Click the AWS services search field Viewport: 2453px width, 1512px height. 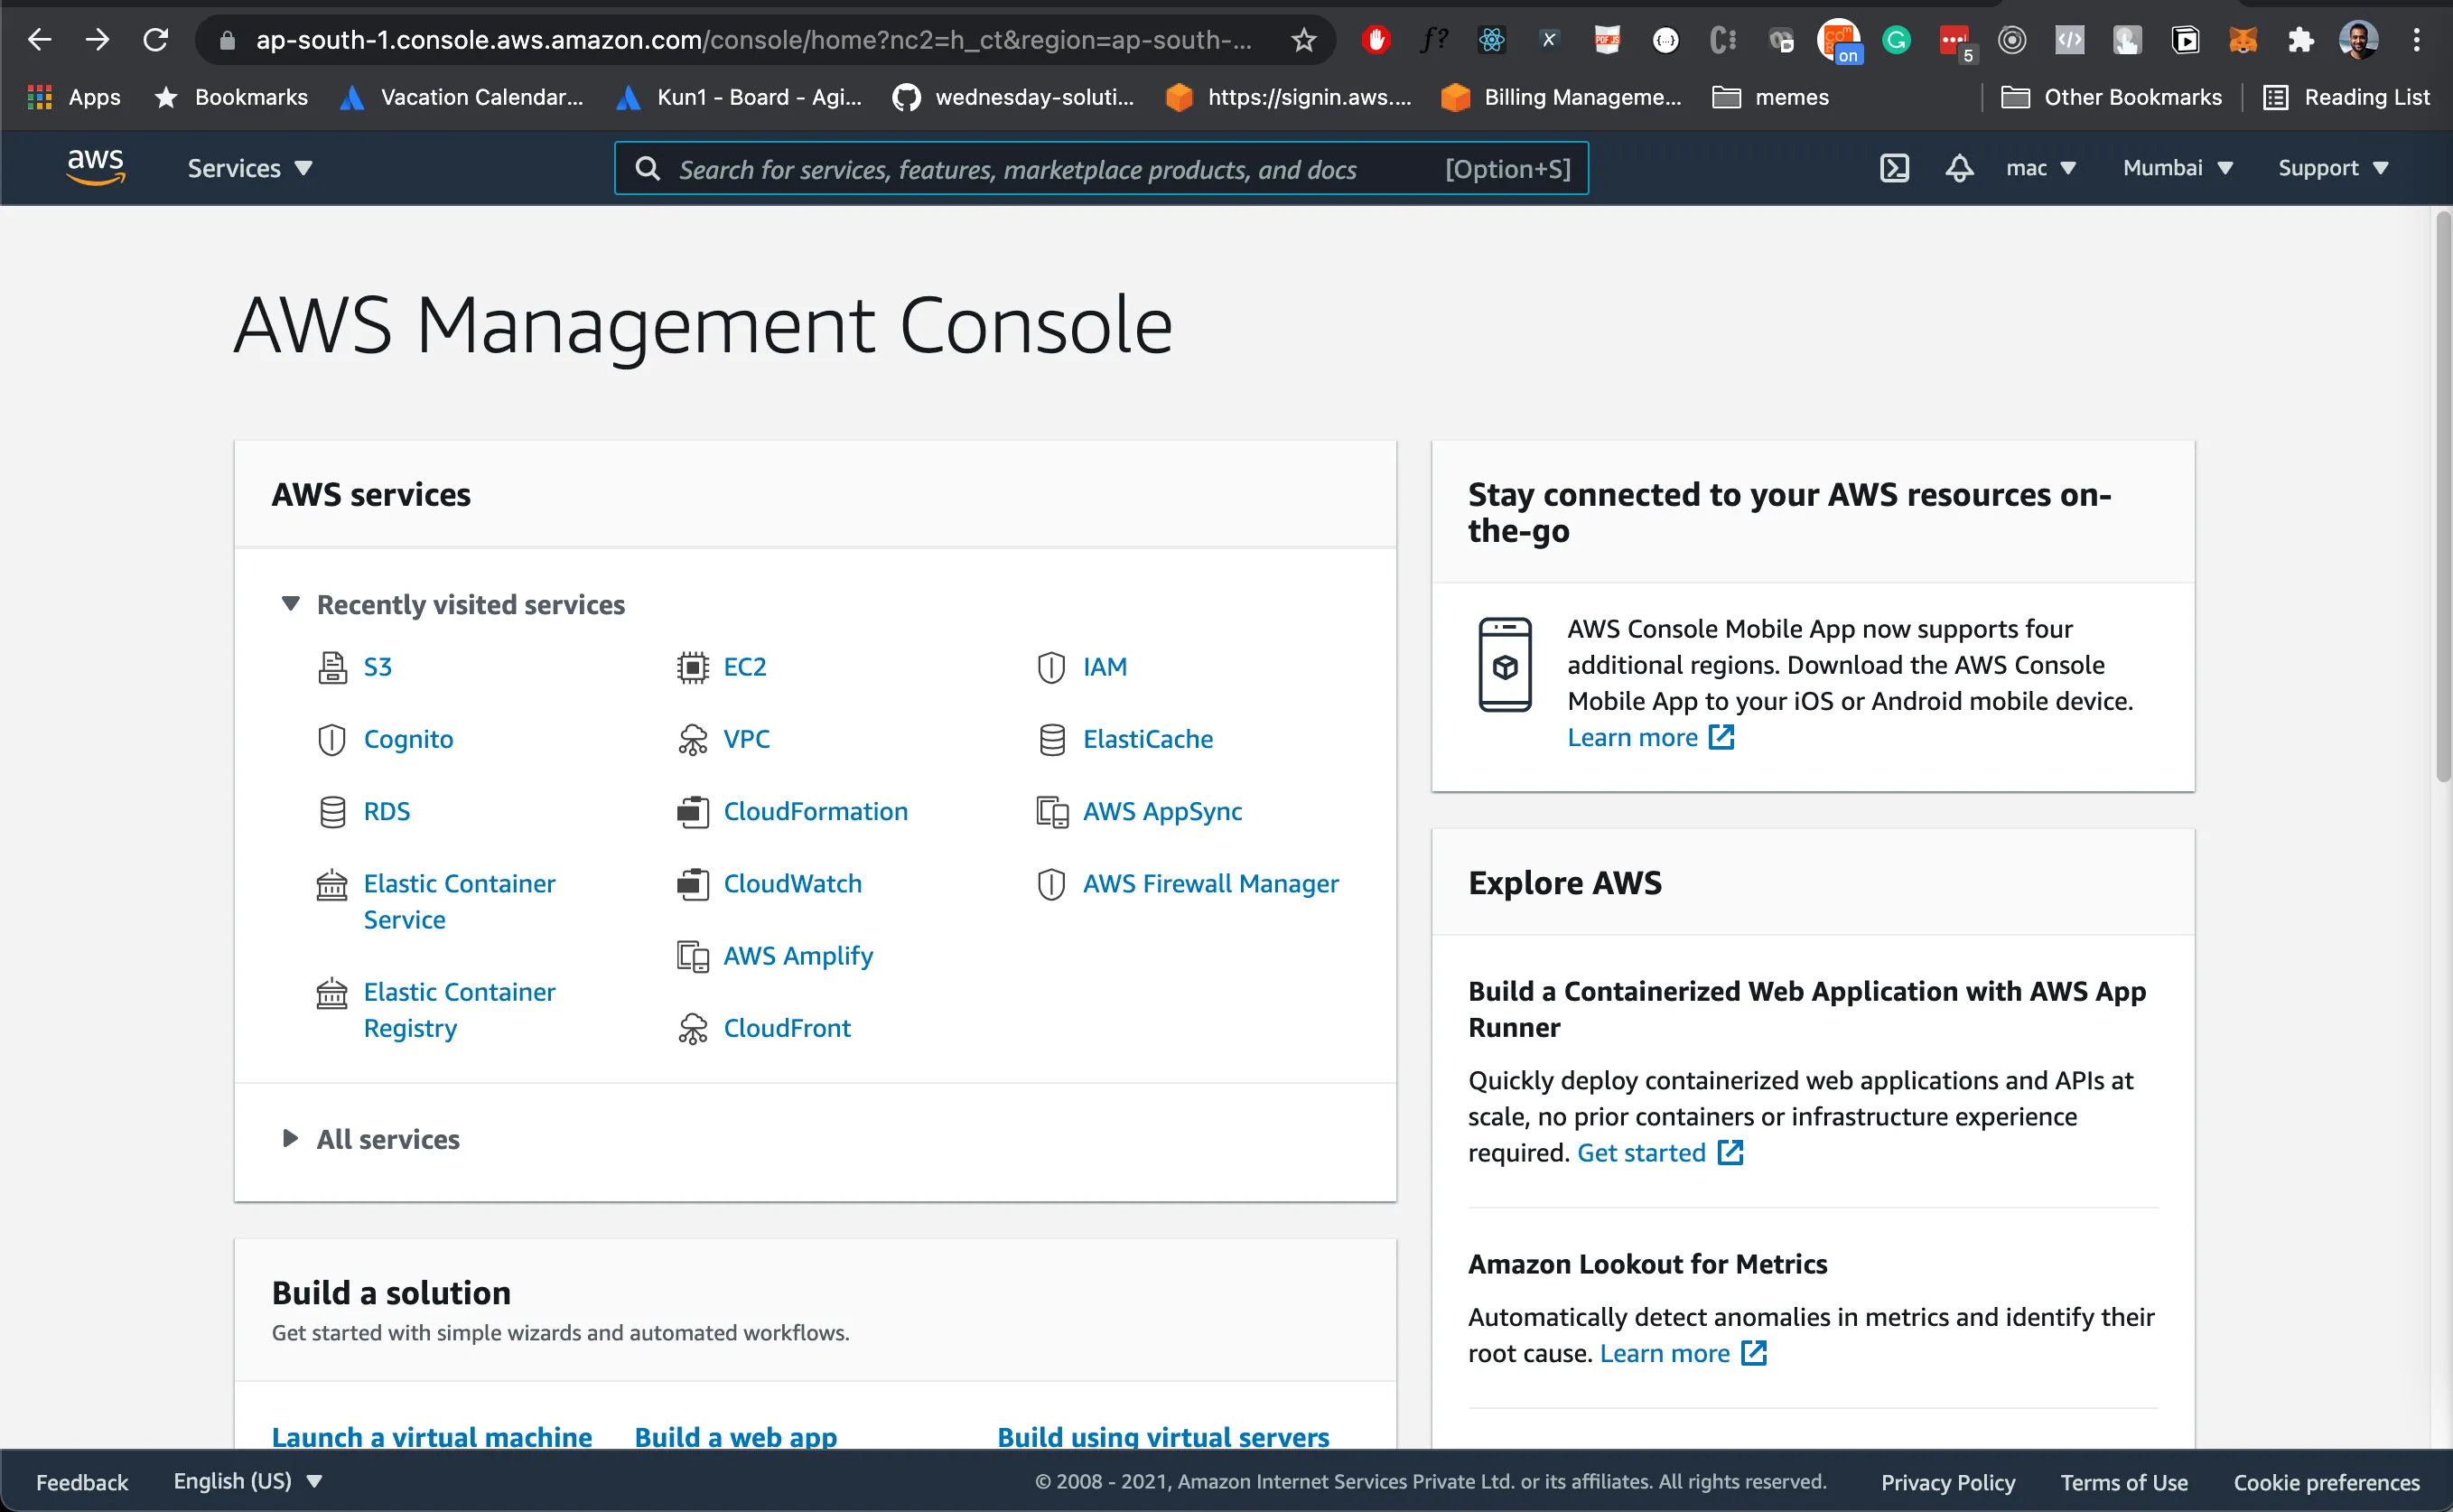pos(1101,168)
